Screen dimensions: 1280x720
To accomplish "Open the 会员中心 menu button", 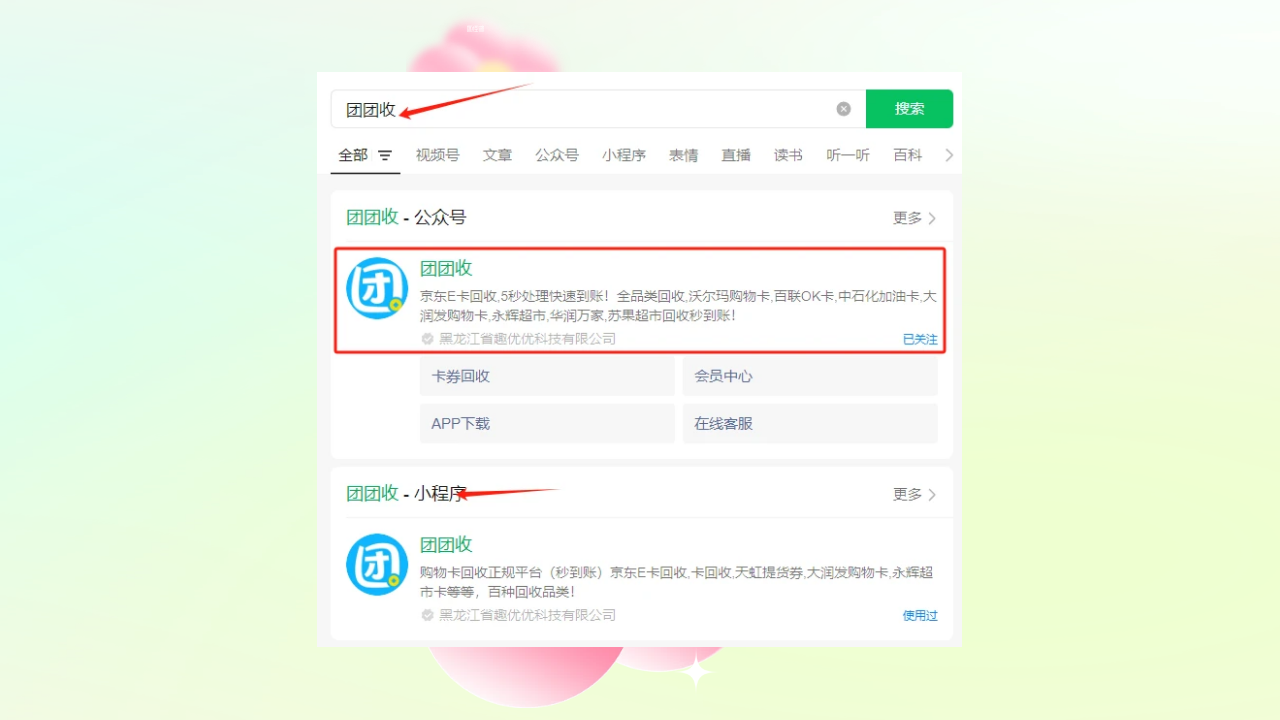I will click(810, 376).
